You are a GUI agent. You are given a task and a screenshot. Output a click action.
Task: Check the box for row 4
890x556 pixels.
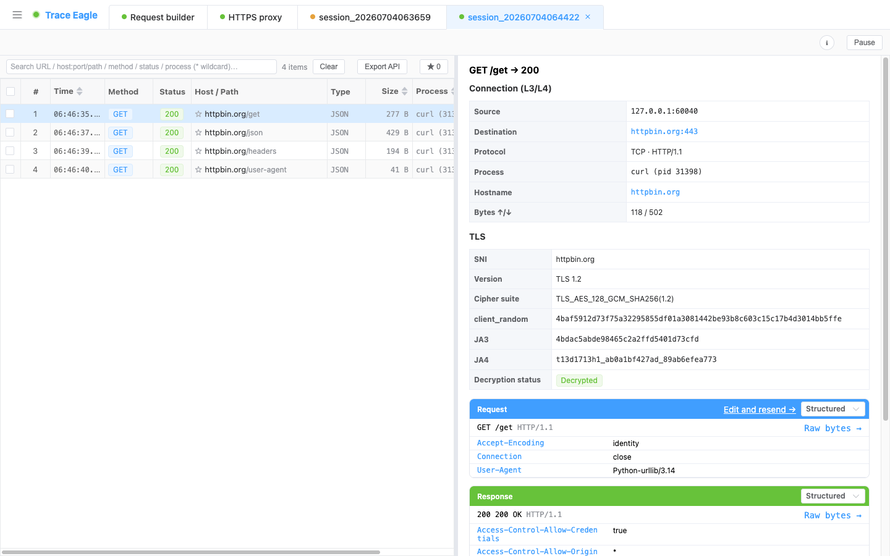10,170
